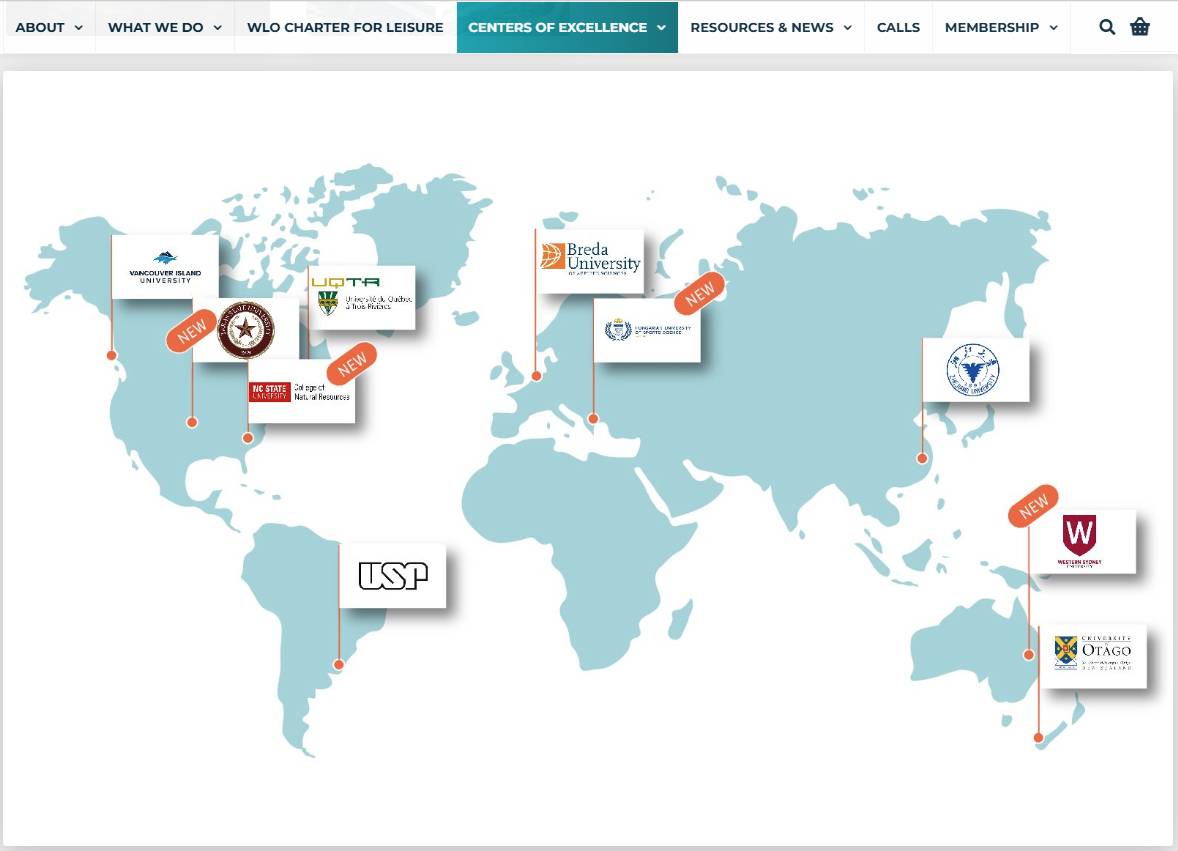Go to WLO Charter for Leisure
The image size is (1178, 851).
pyautogui.click(x=345, y=27)
